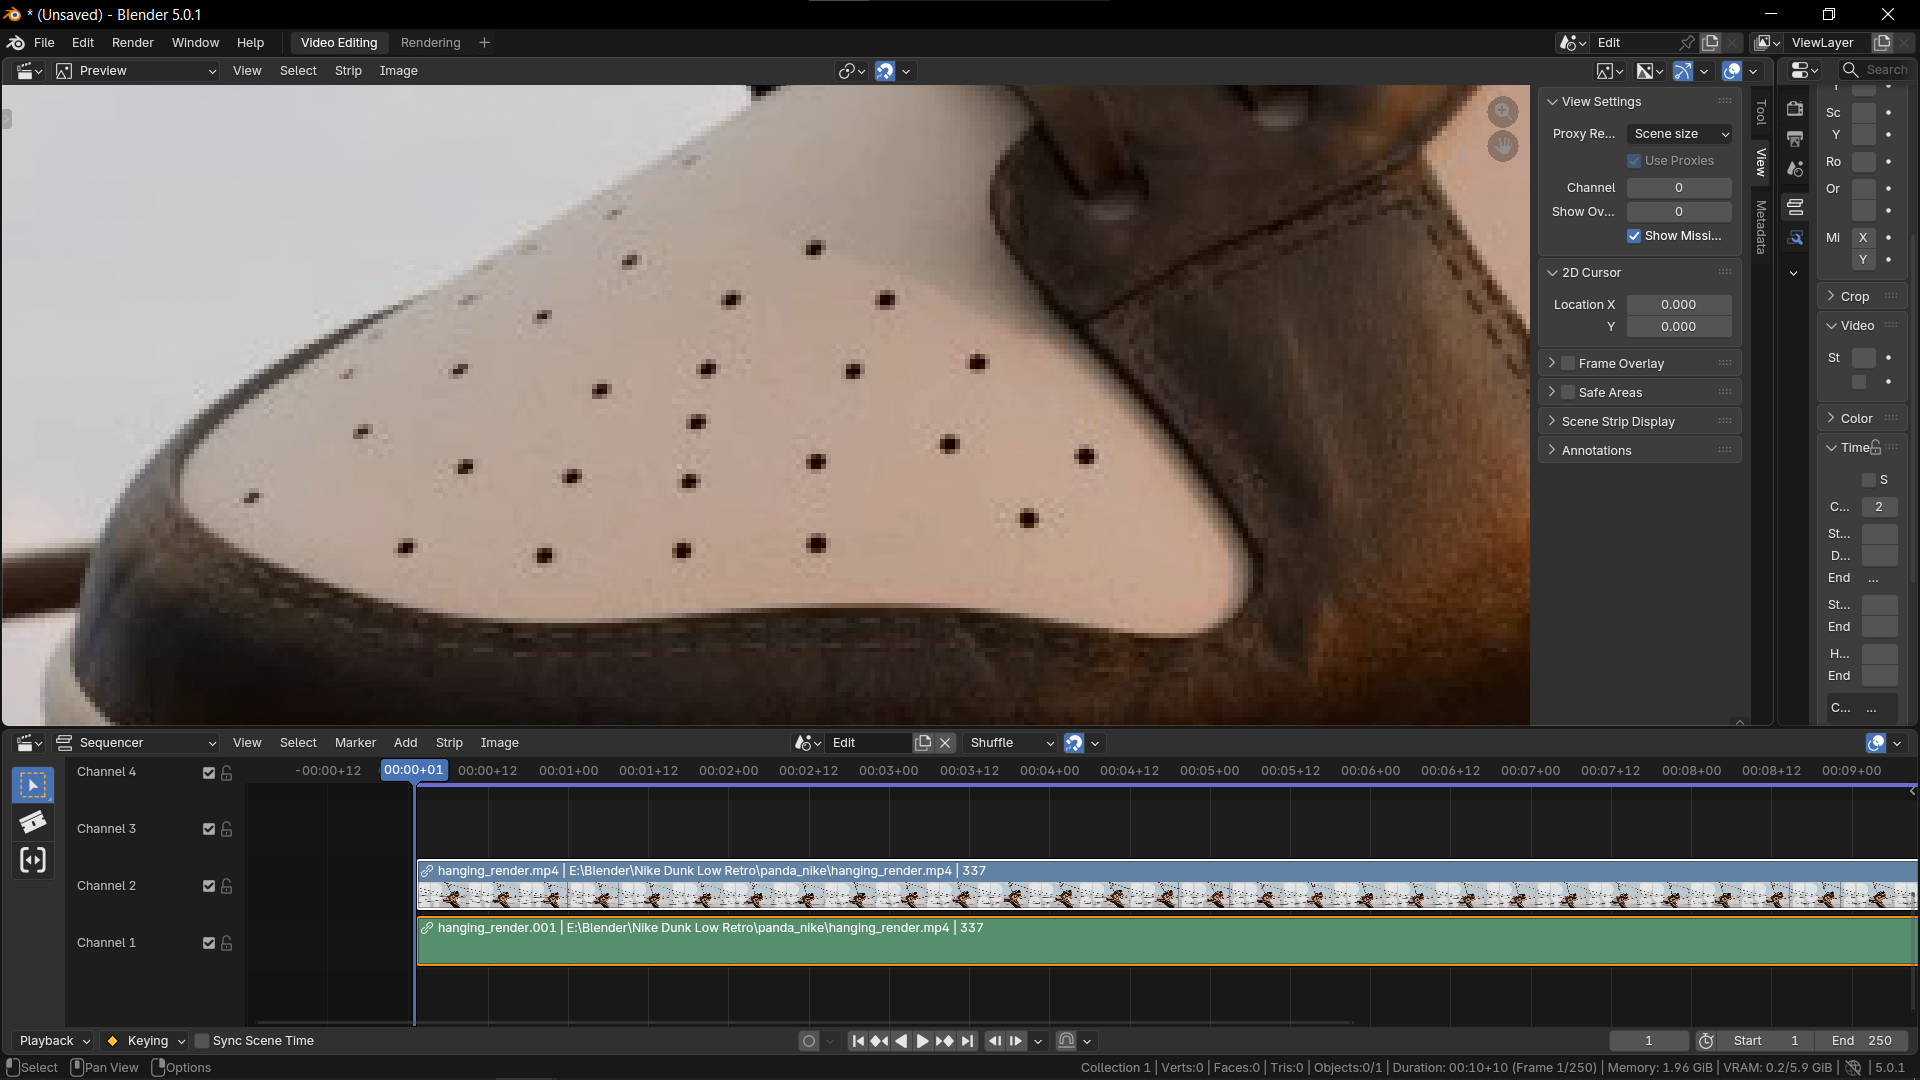Viewport: 1920px width, 1080px height.
Task: Play the animation forward
Action: 922,1041
